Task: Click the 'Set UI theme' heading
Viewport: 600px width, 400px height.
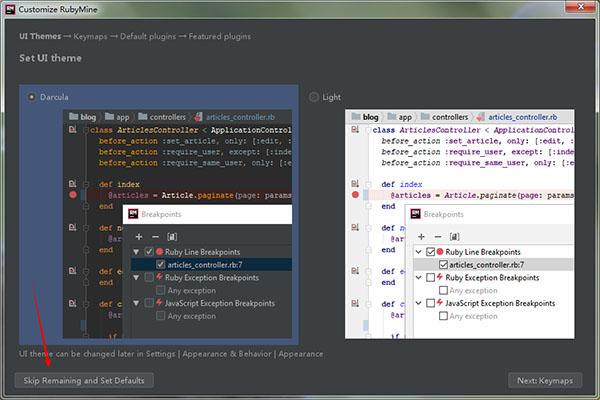Action: [x=51, y=58]
